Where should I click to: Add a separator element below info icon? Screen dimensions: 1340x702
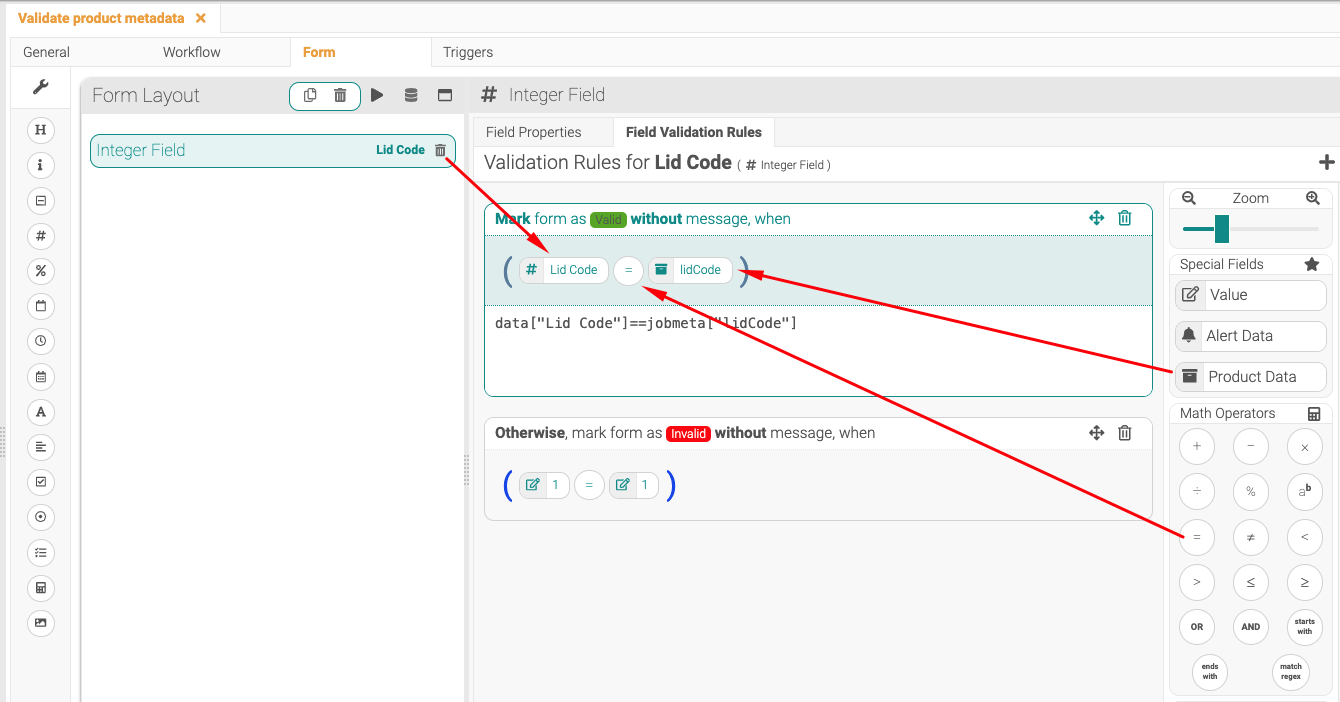pos(41,201)
